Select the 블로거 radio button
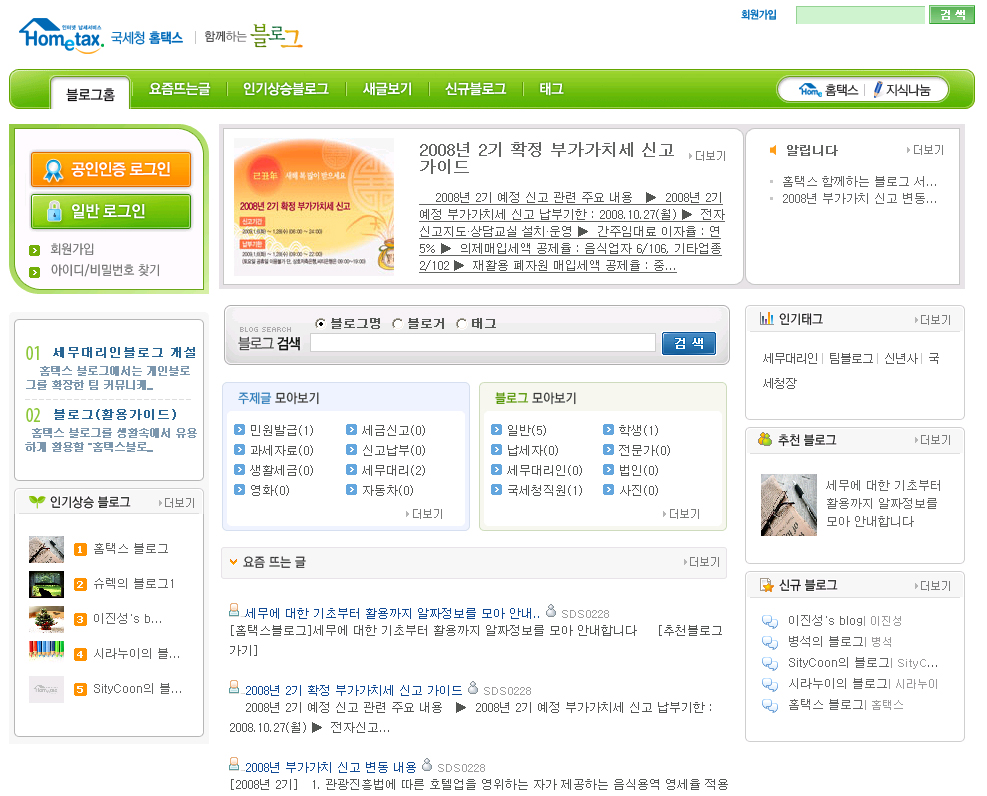This screenshot has height=796, width=987. click(x=397, y=323)
